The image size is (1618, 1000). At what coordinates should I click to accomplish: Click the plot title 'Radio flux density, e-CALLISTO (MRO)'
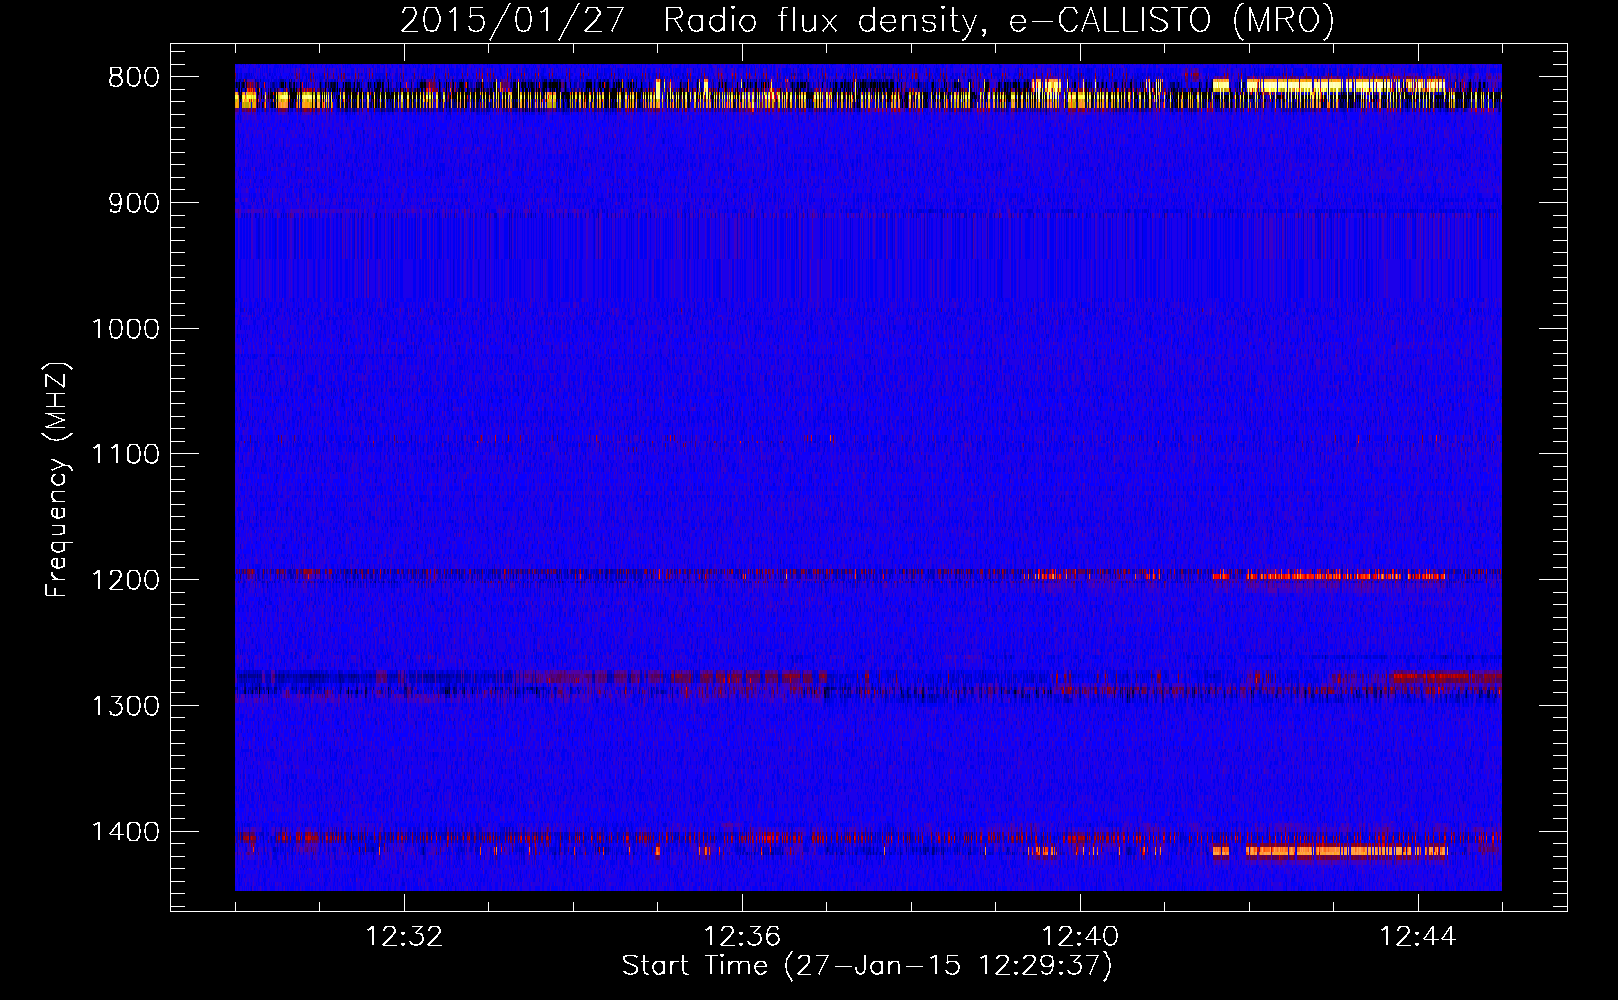coord(998,20)
